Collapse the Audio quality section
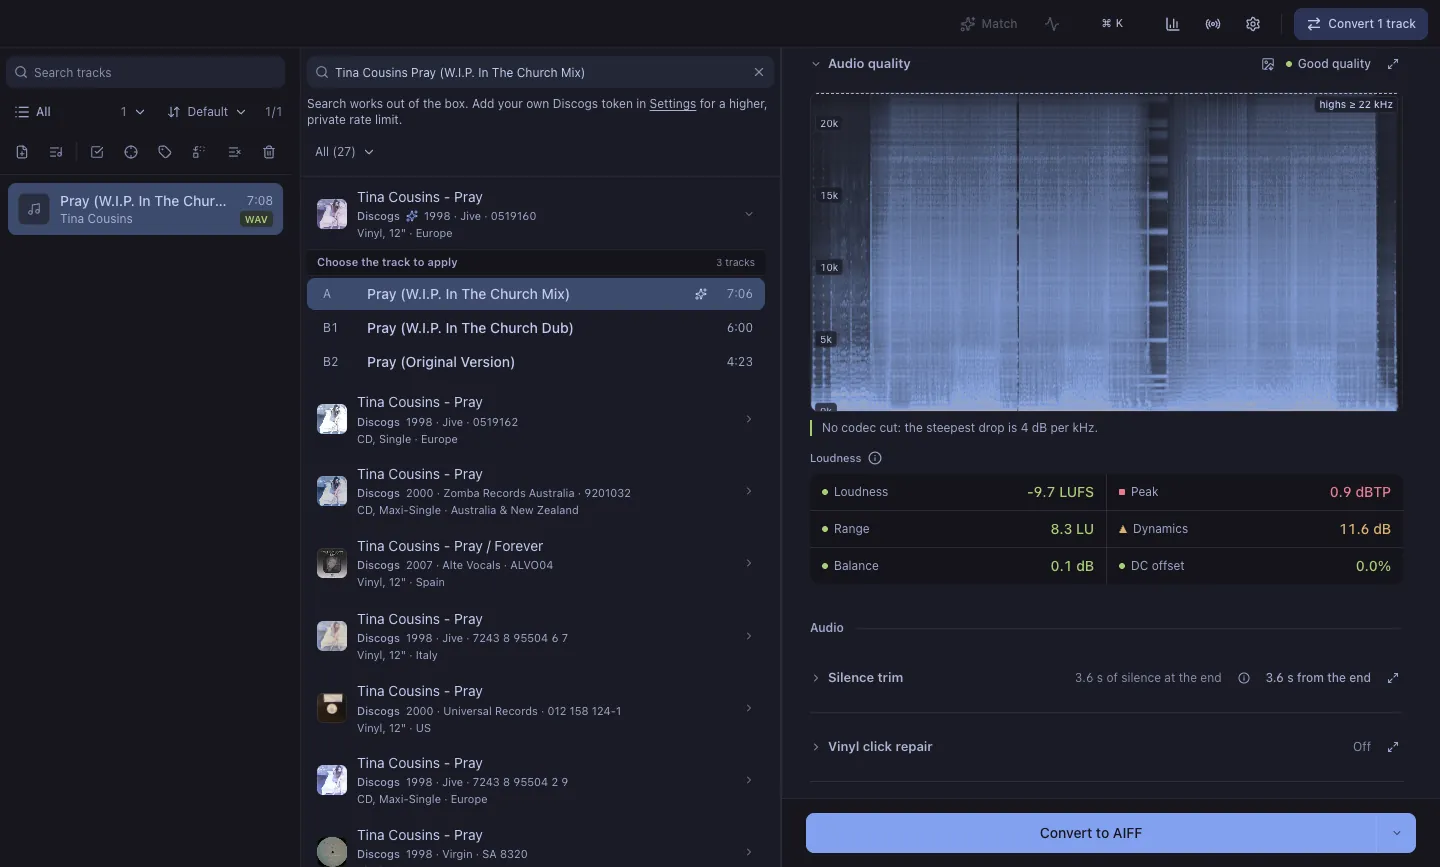Image resolution: width=1440 pixels, height=867 pixels. tap(816, 64)
